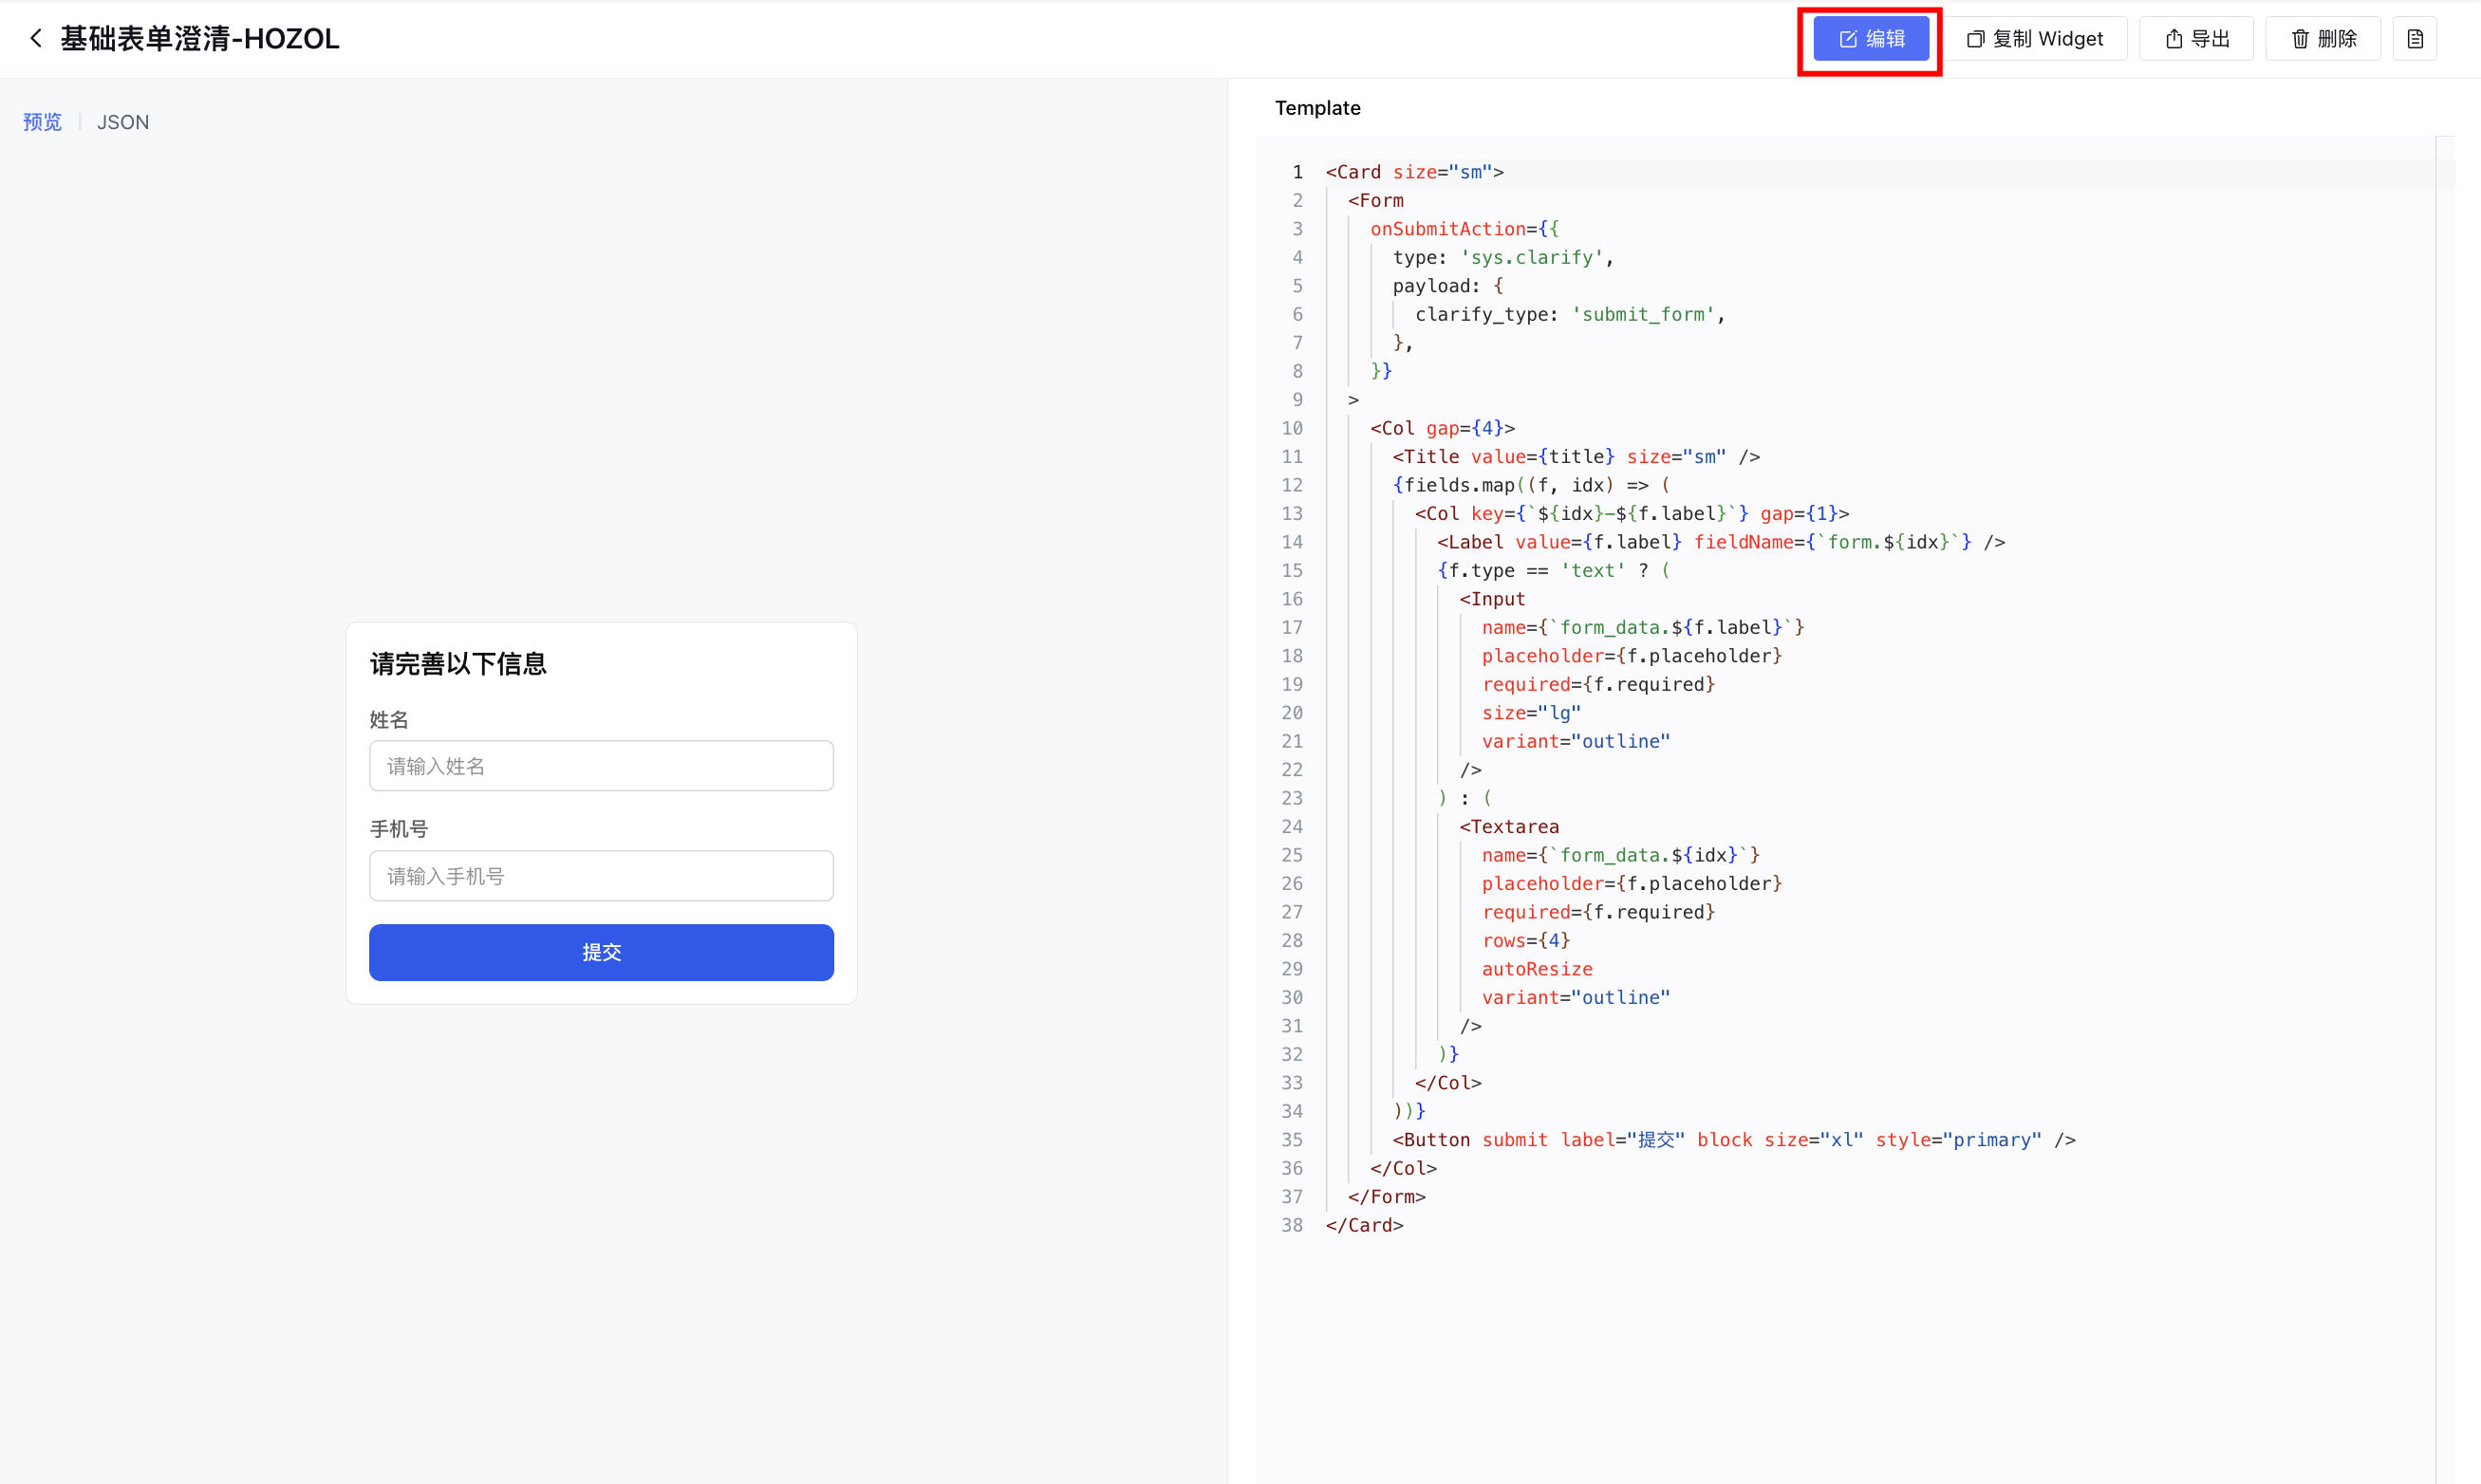The image size is (2481, 1484).
Task: Click the 姓名 field label
Action: pyautogui.click(x=389, y=720)
